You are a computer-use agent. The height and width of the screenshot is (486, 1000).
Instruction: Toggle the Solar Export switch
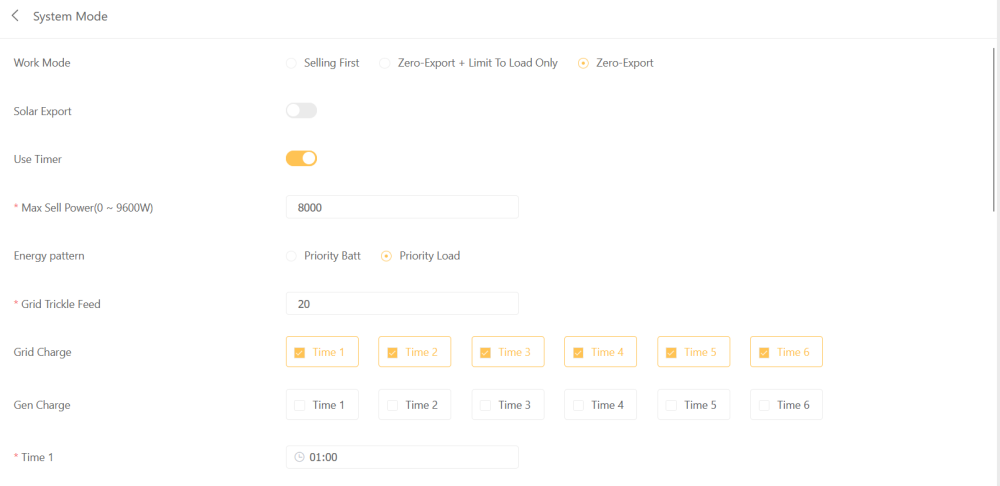(301, 111)
